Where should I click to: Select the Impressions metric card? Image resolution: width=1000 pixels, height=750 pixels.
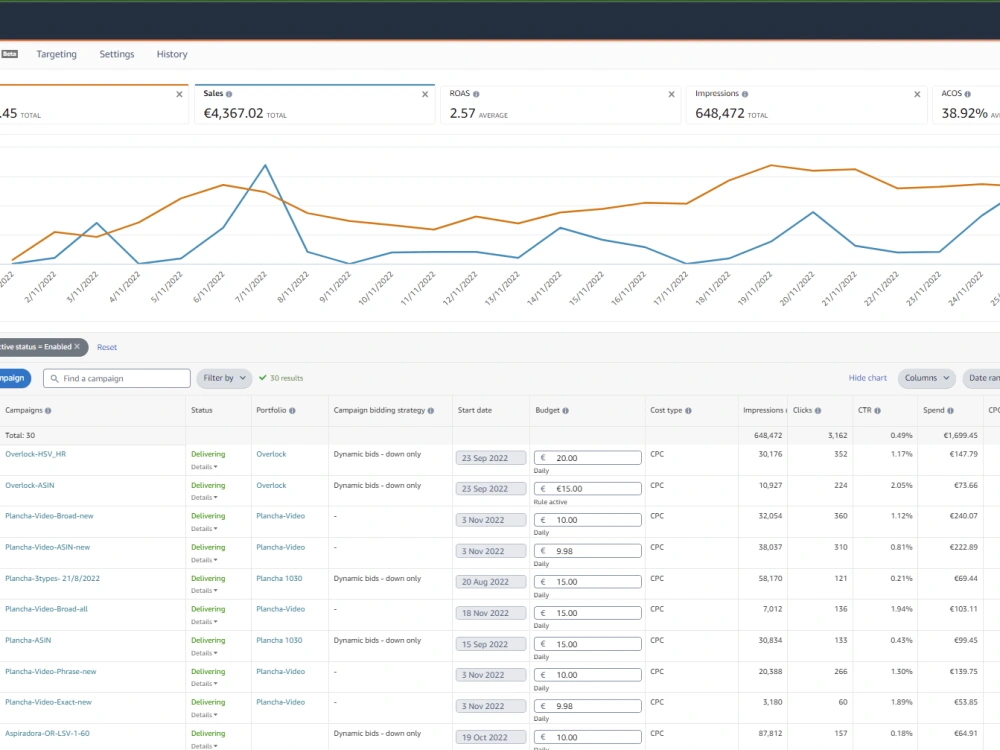(806, 104)
